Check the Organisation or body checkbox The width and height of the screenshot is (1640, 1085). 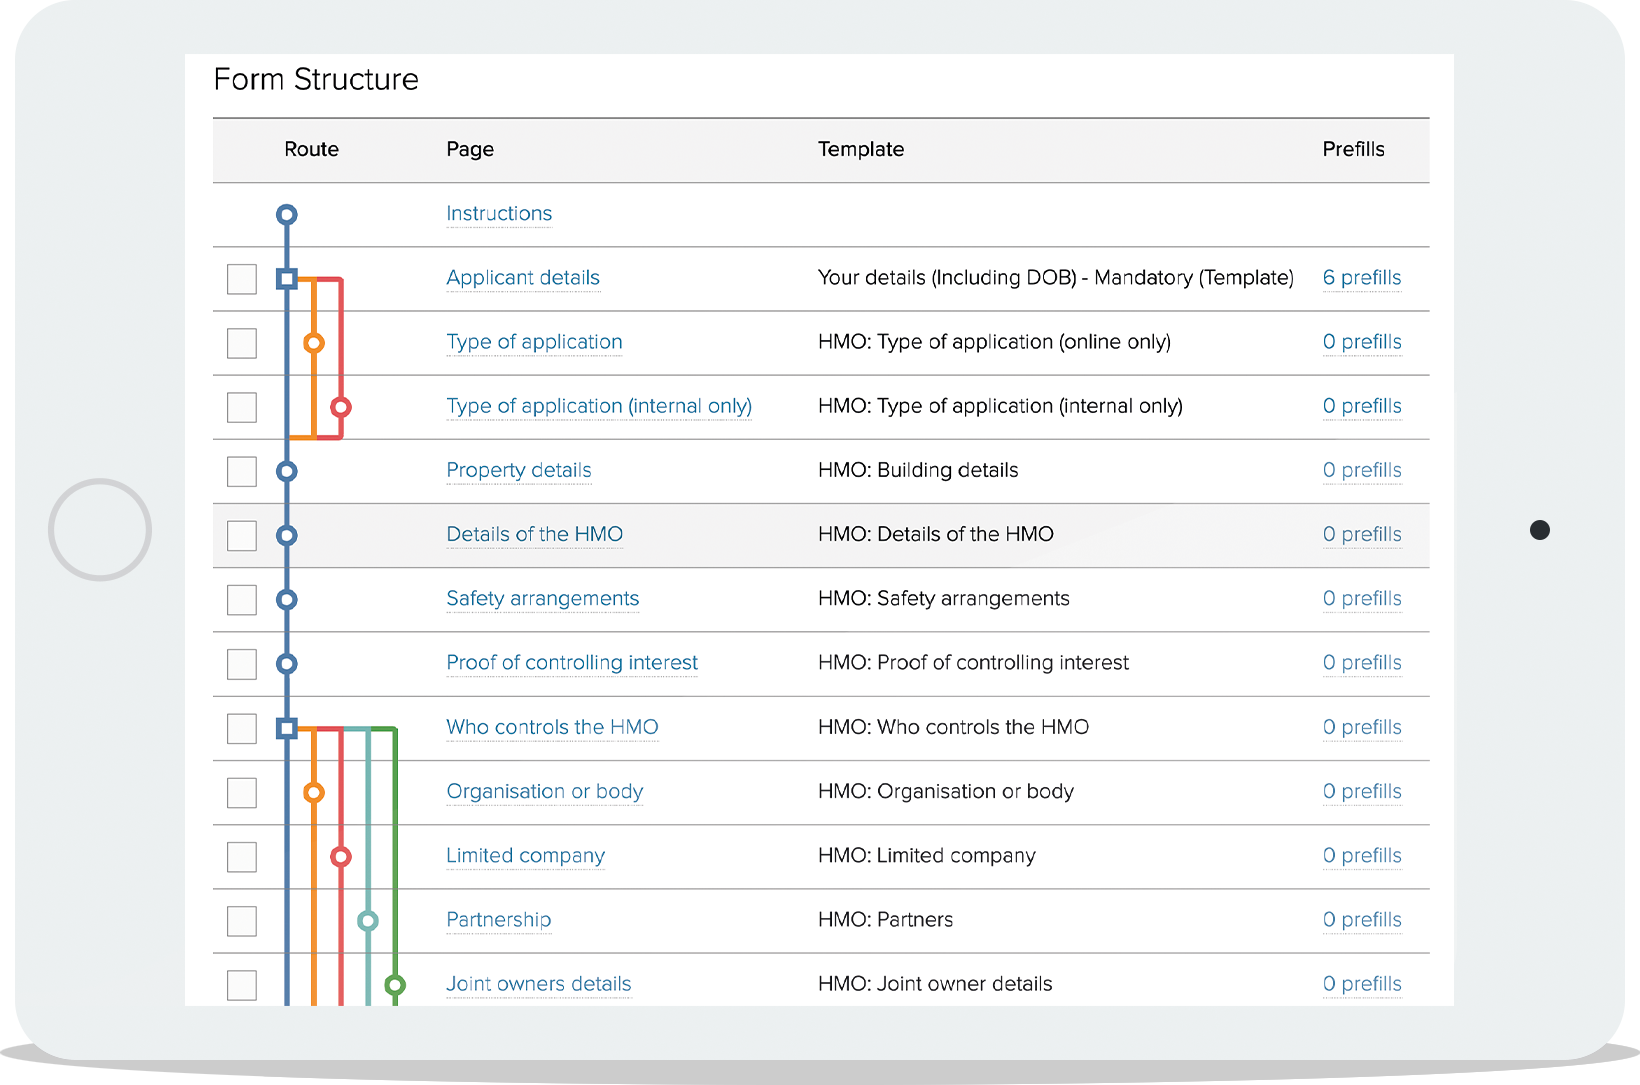coord(242,793)
